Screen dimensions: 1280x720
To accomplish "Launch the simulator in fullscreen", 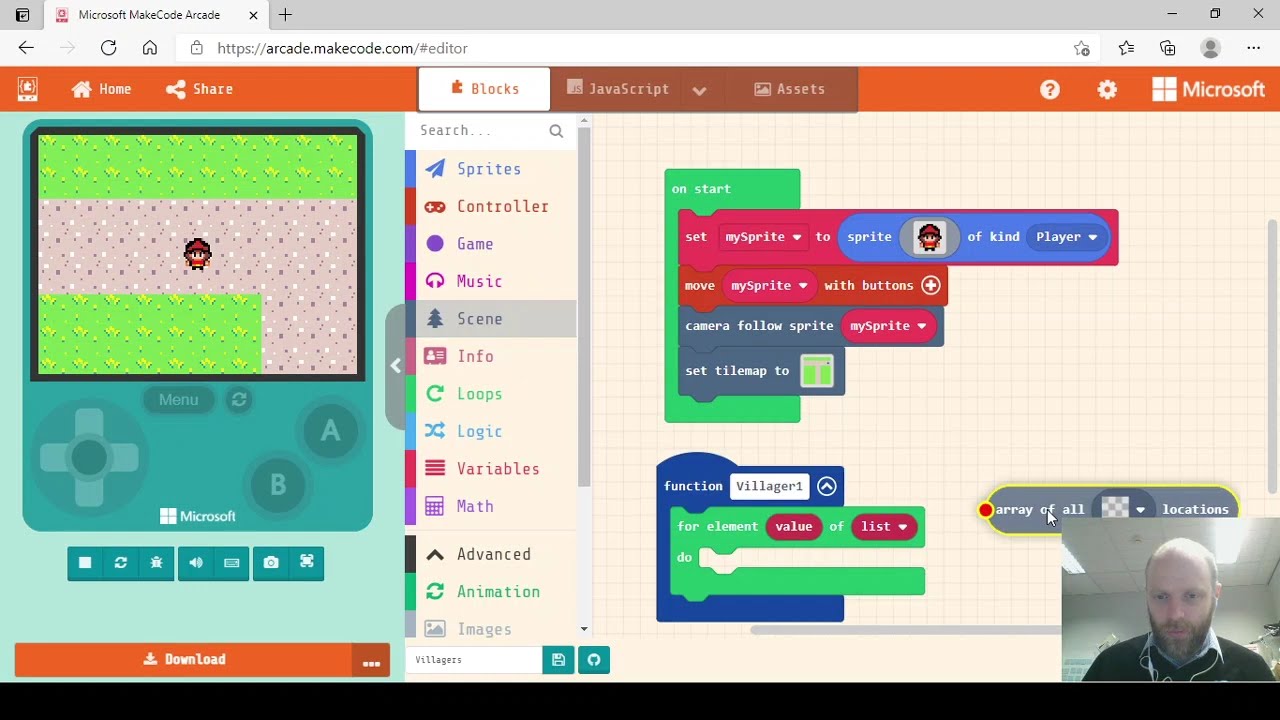I will pyautogui.click(x=307, y=563).
